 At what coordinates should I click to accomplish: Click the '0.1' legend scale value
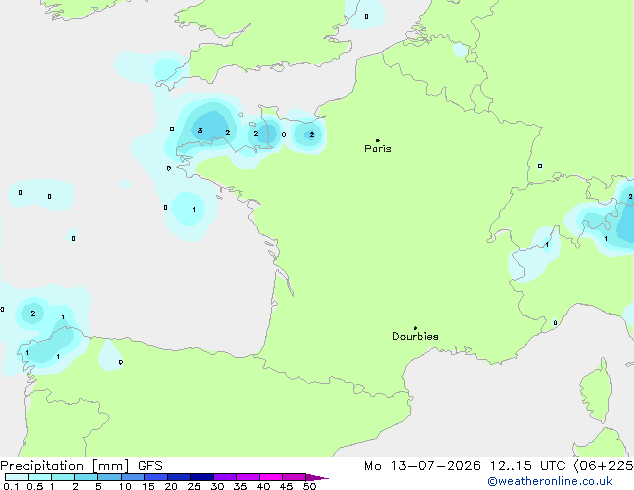pos(12,486)
